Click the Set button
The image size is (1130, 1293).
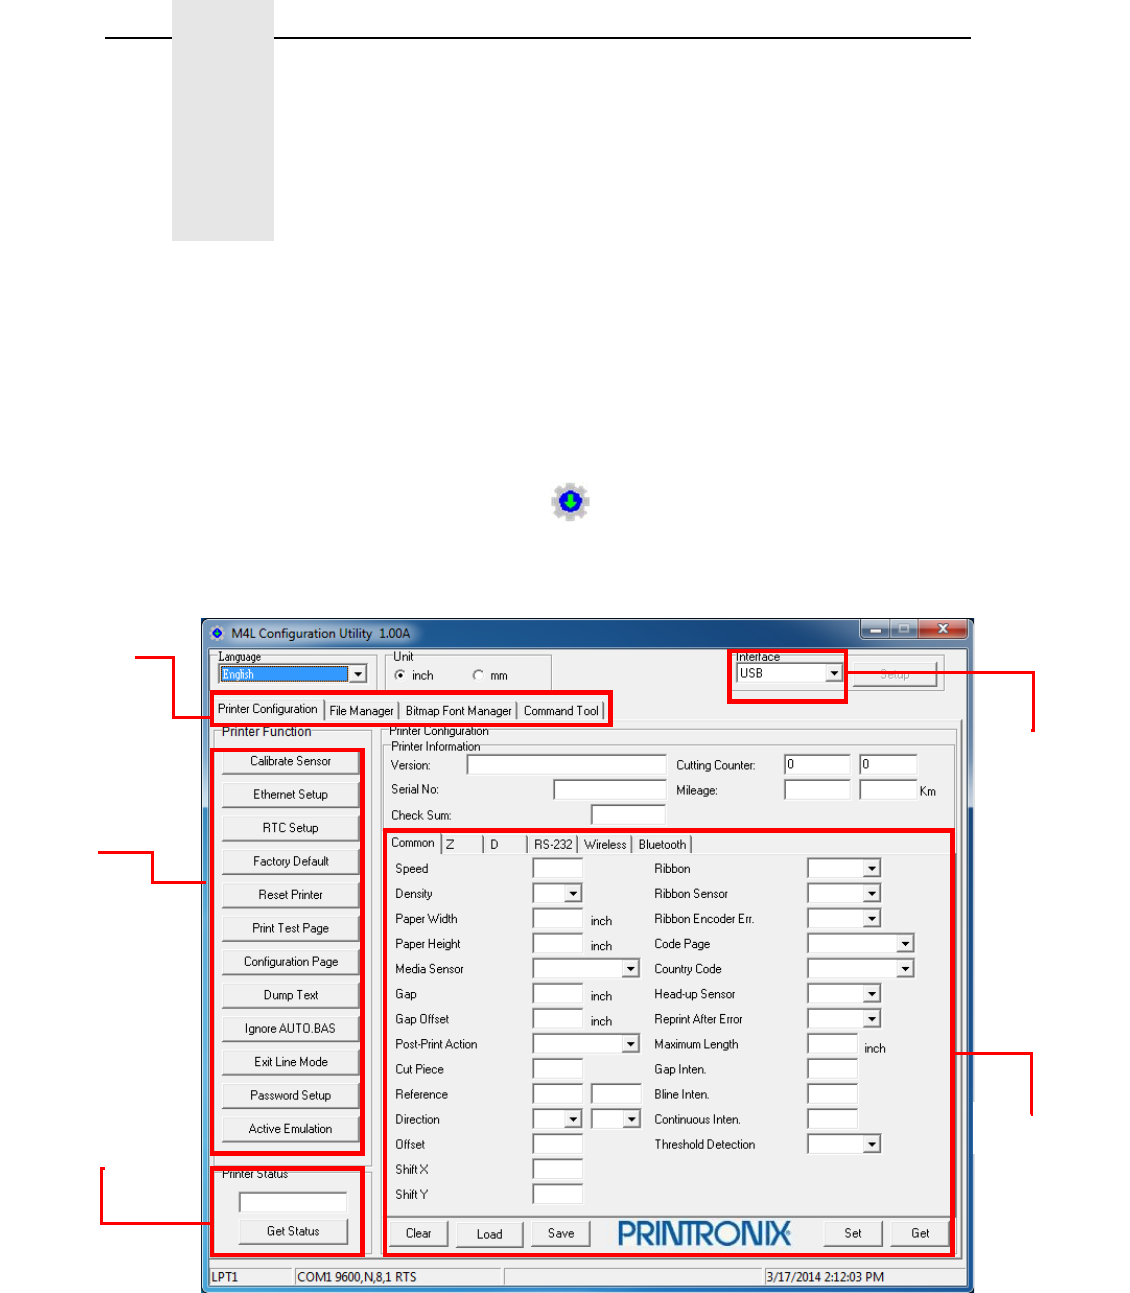pyautogui.click(x=853, y=1234)
